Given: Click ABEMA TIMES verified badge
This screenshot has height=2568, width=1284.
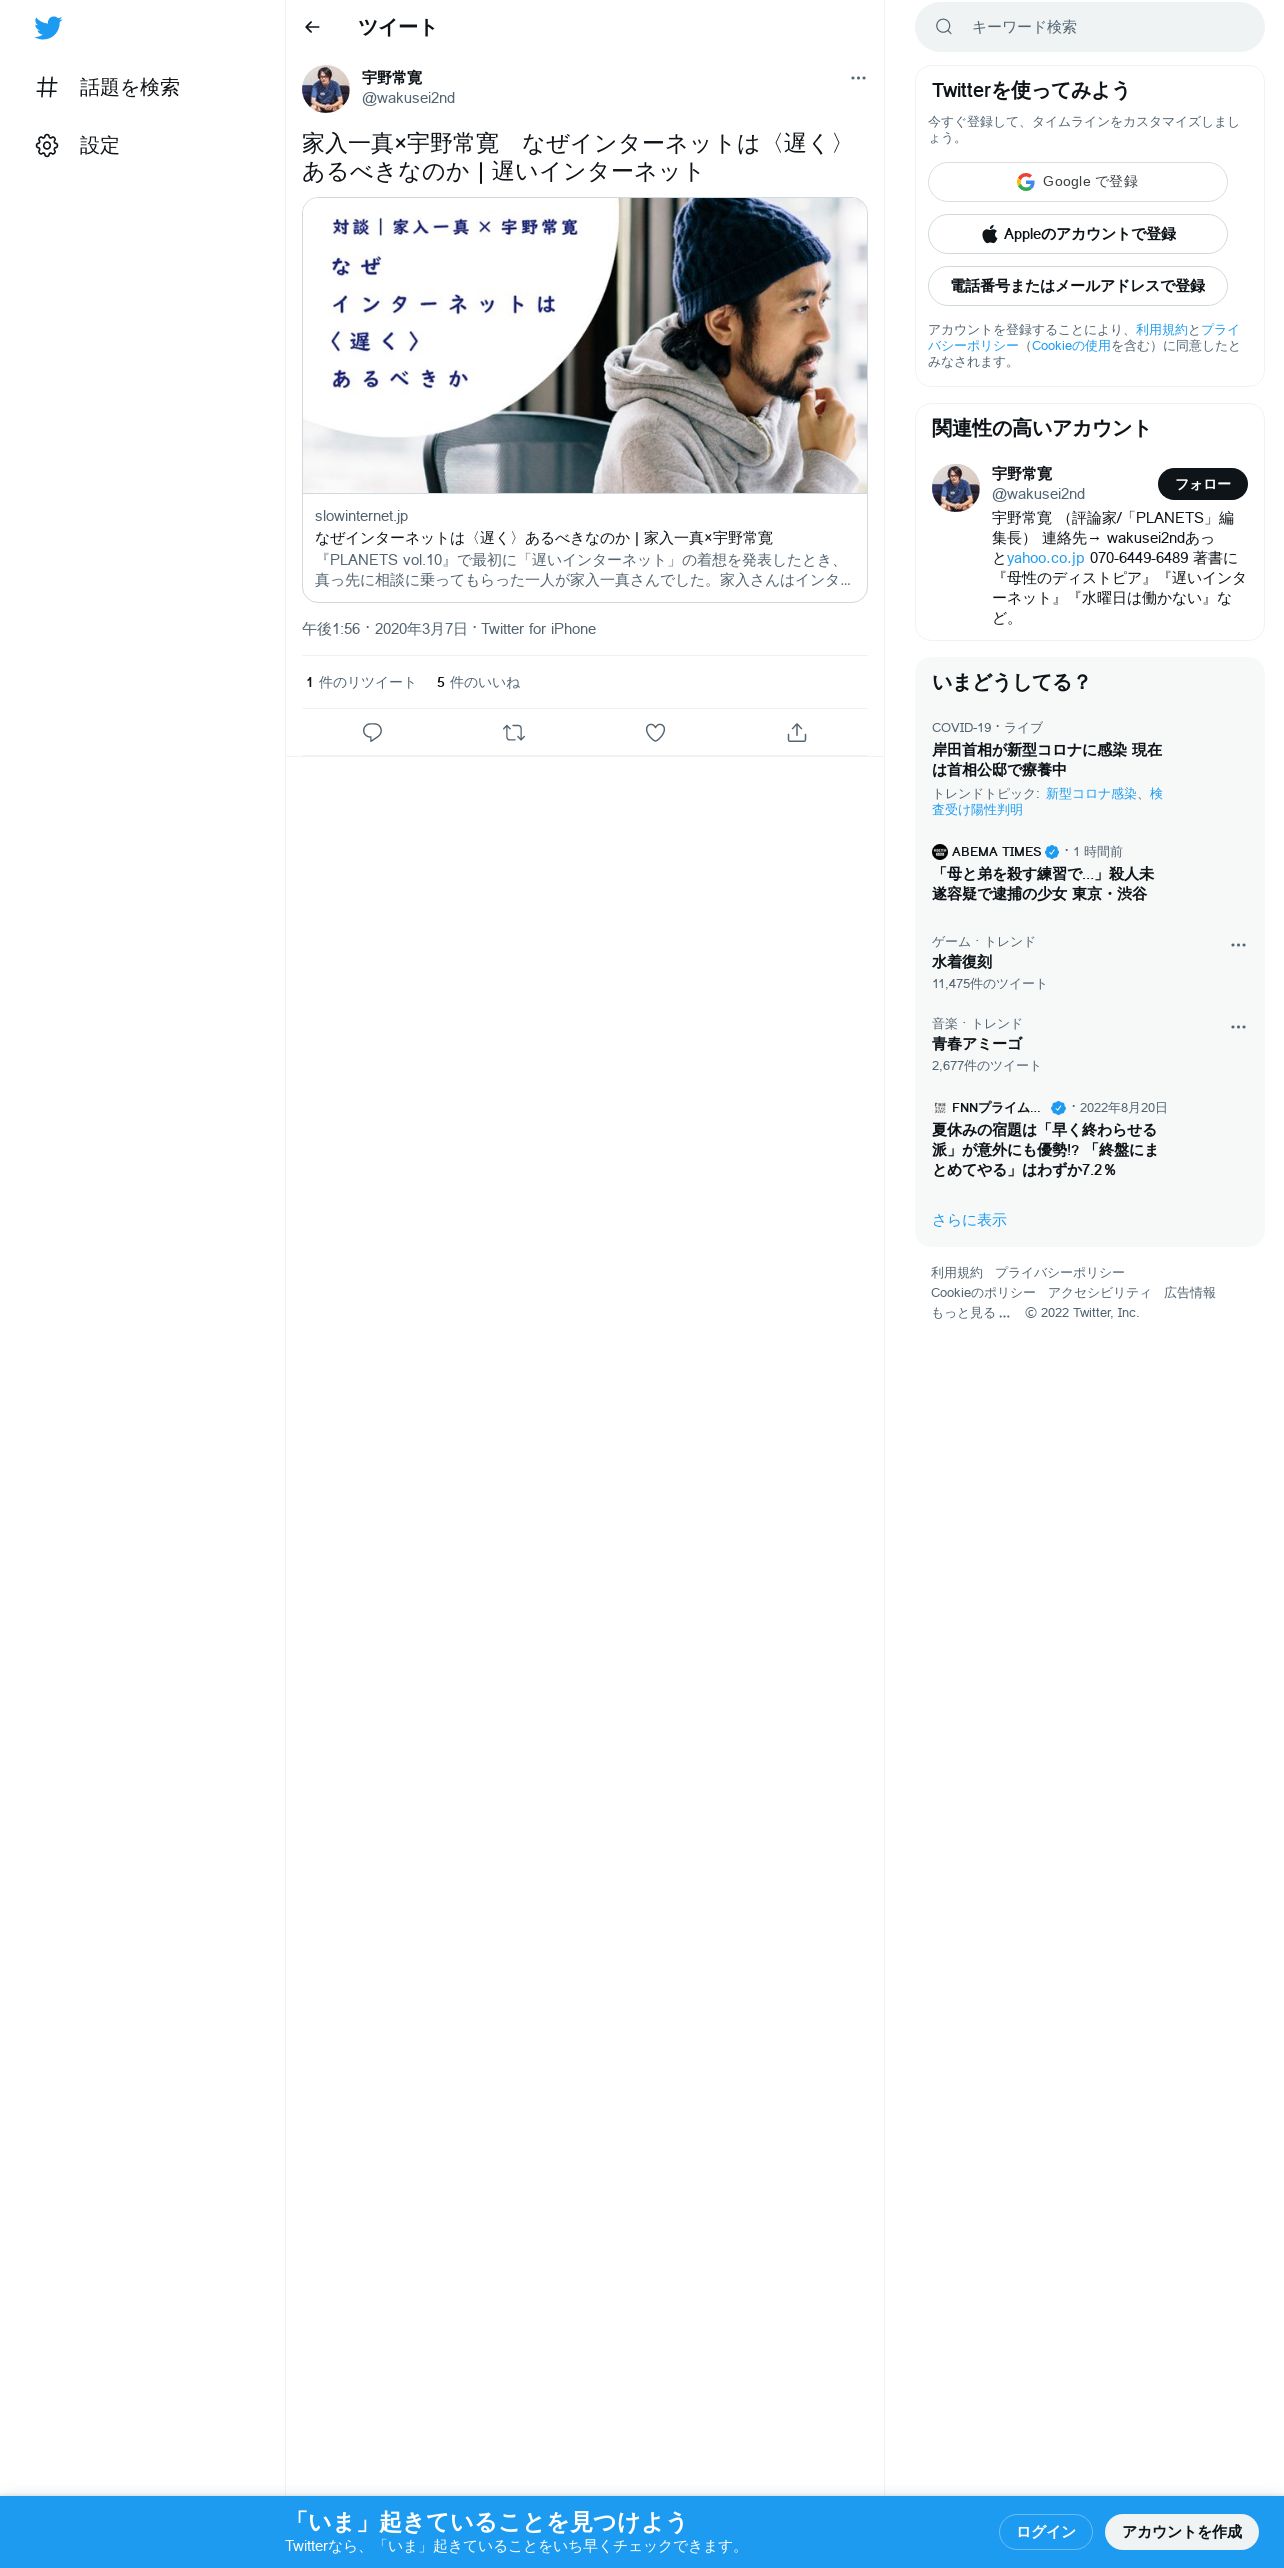Looking at the screenshot, I should point(1052,852).
